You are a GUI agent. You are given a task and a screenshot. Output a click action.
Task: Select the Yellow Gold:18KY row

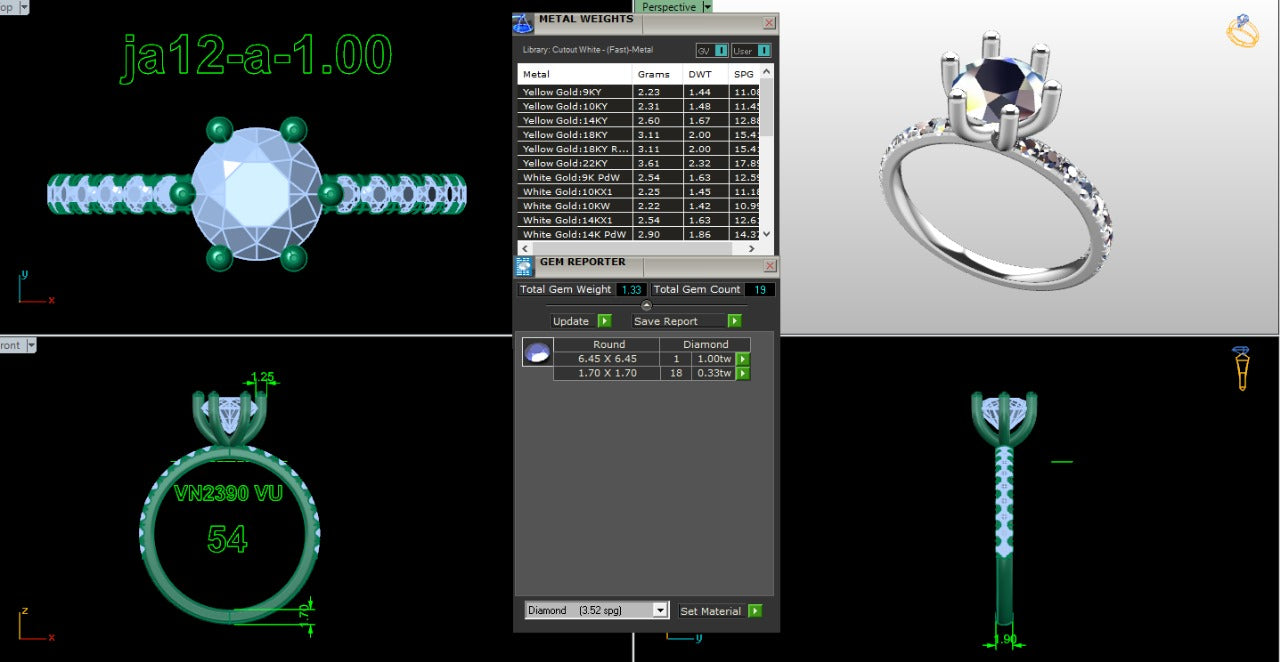click(x=639, y=134)
